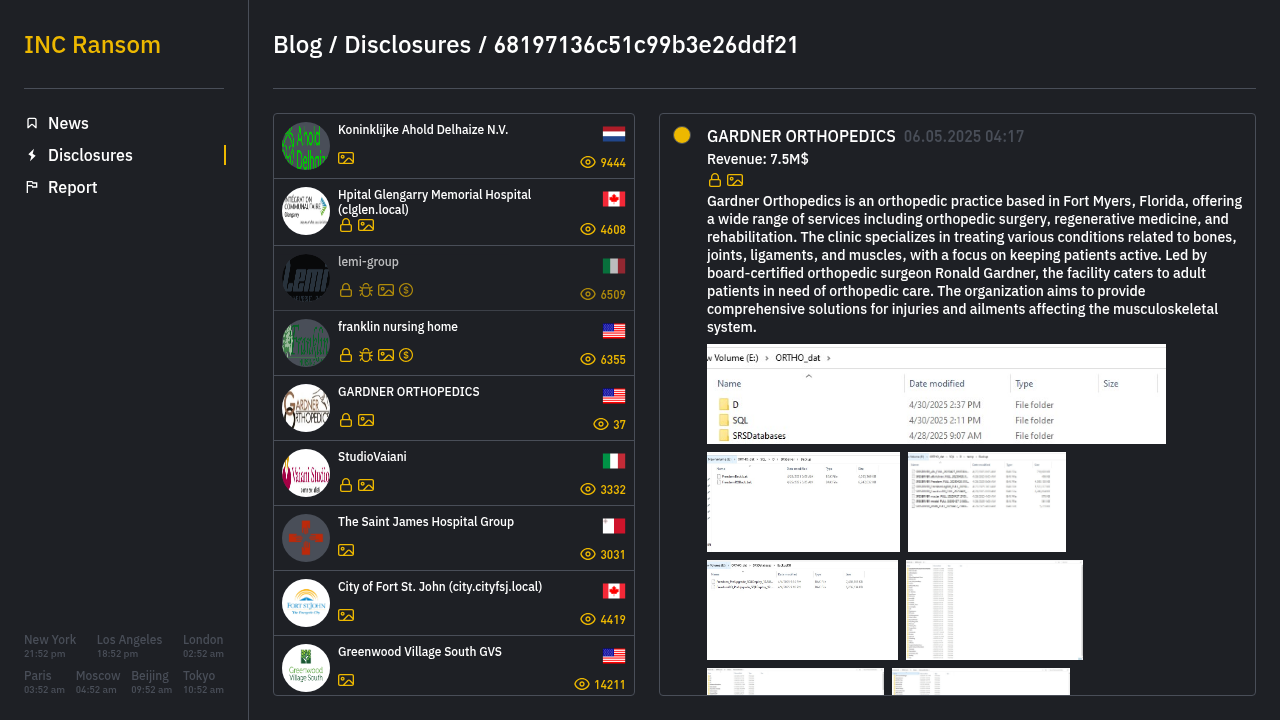Click US flag on Greenwood Village row
The height and width of the screenshot is (720, 1280).
click(614, 656)
